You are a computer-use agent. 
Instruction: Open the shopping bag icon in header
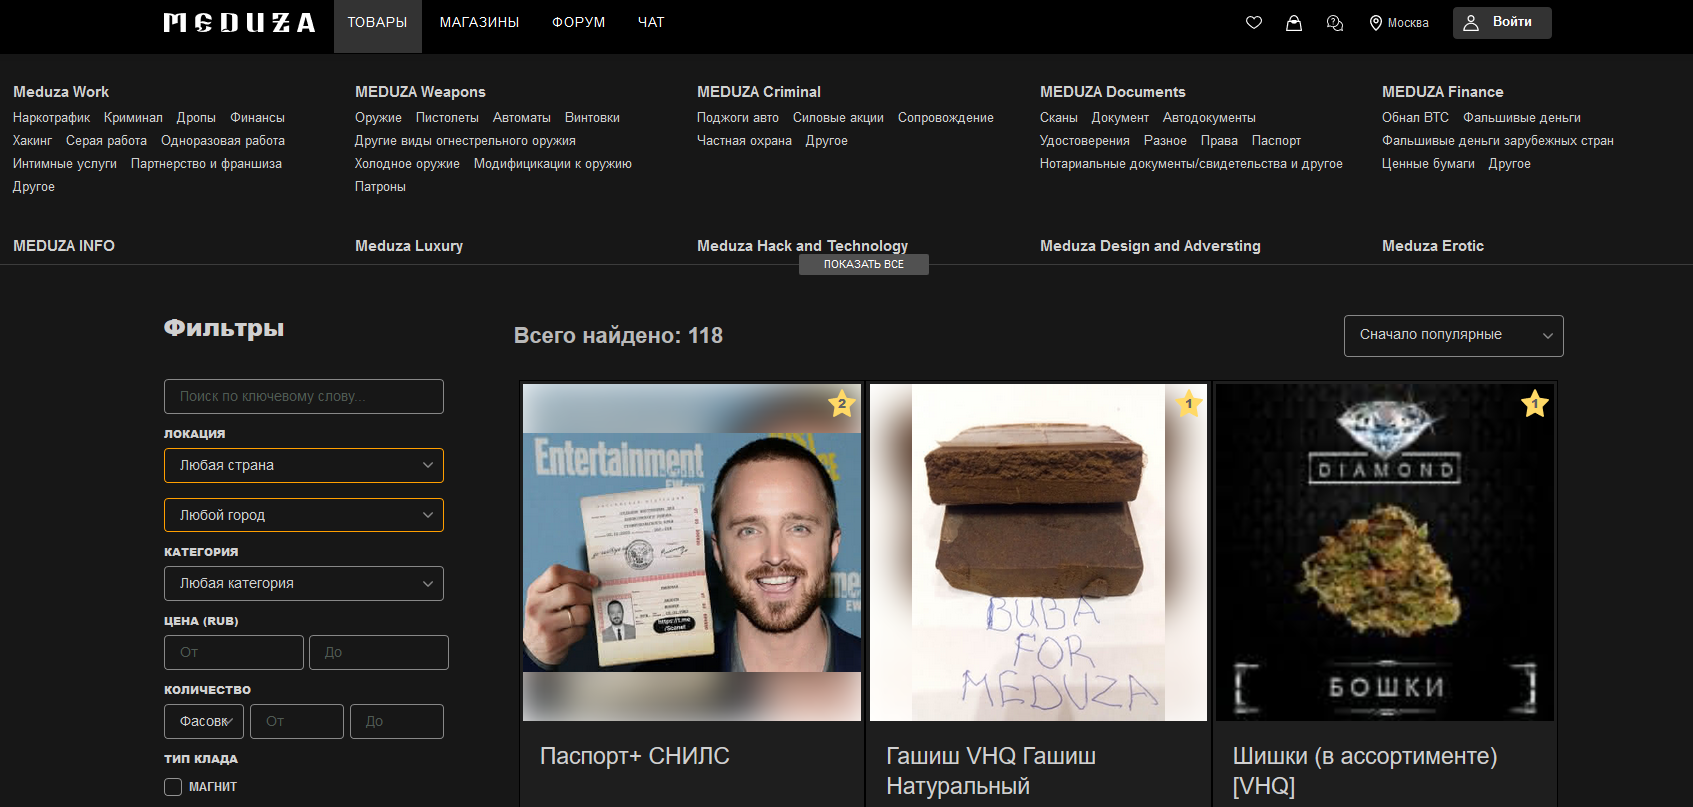1294,22
